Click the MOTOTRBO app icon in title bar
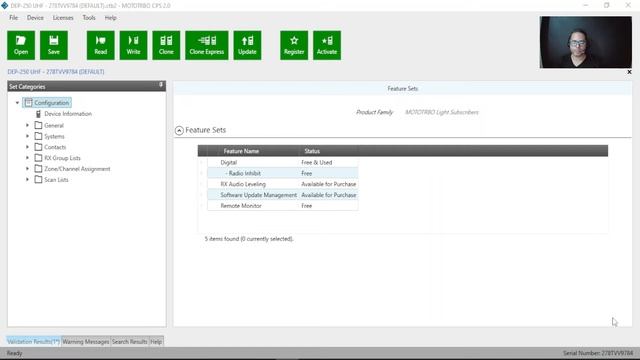640x360 pixels. (4, 5)
